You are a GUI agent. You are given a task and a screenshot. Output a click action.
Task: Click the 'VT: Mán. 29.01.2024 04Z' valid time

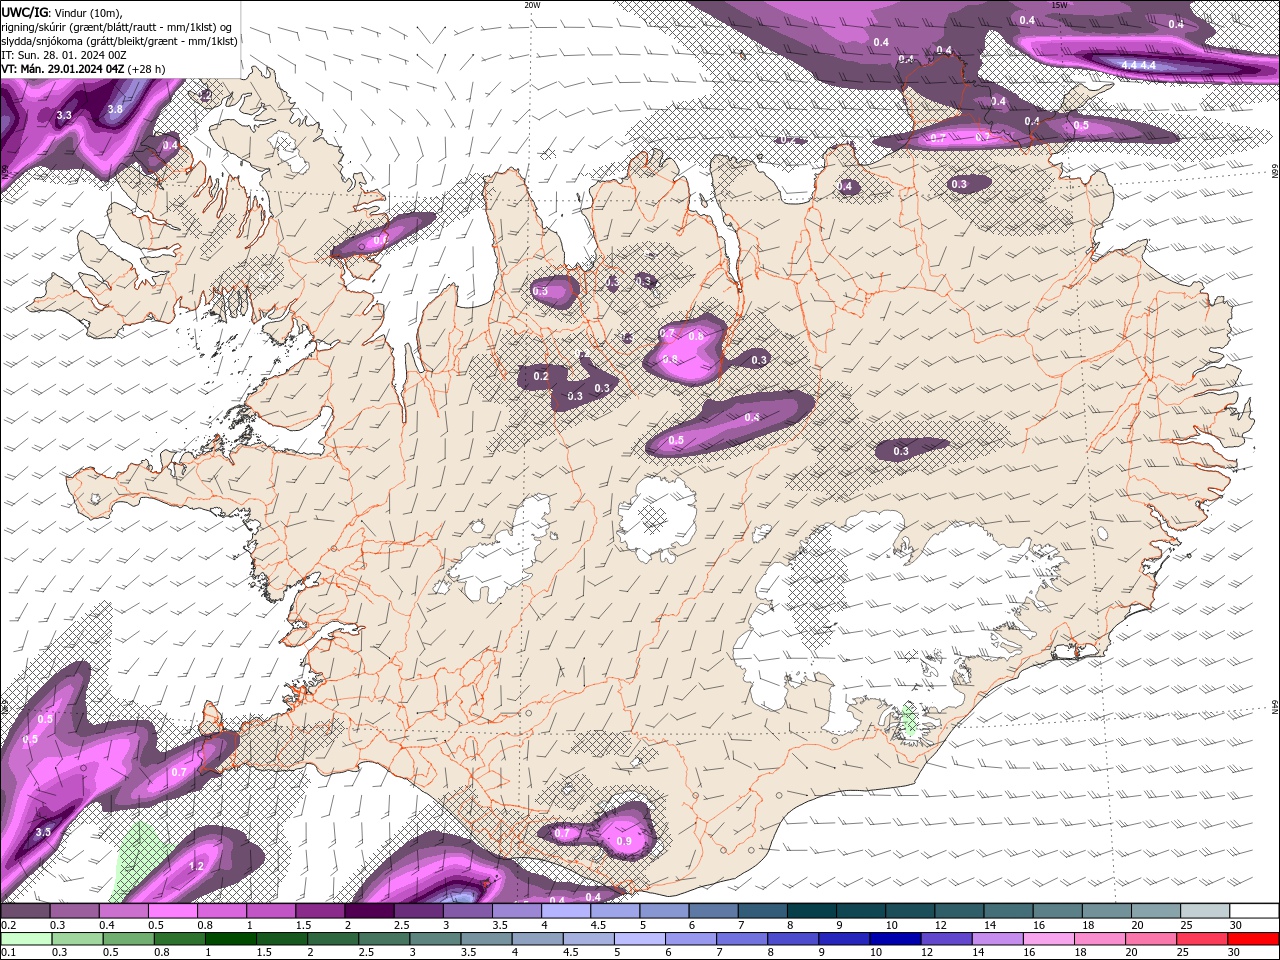[x=62, y=69]
